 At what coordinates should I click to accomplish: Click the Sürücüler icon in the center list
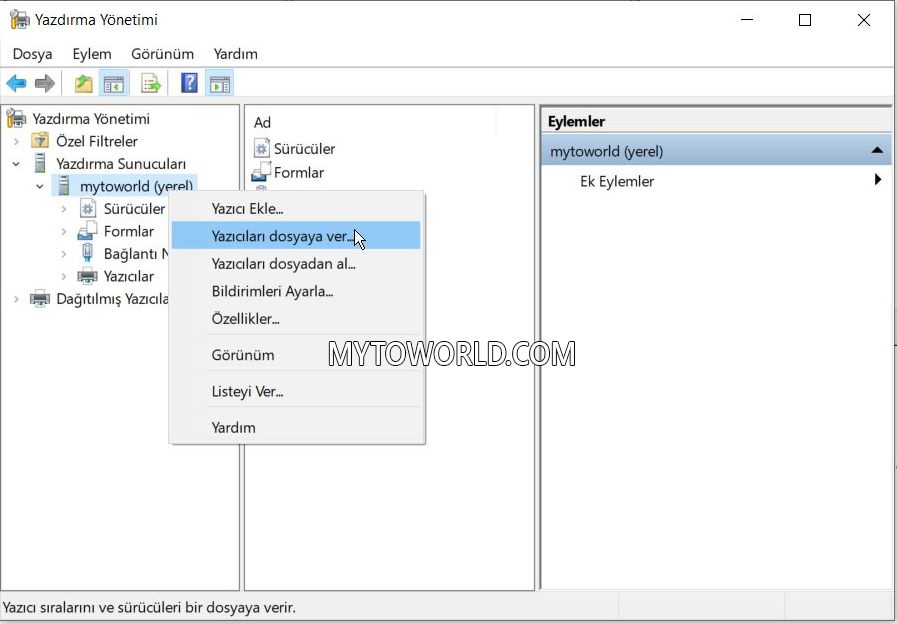[262, 148]
